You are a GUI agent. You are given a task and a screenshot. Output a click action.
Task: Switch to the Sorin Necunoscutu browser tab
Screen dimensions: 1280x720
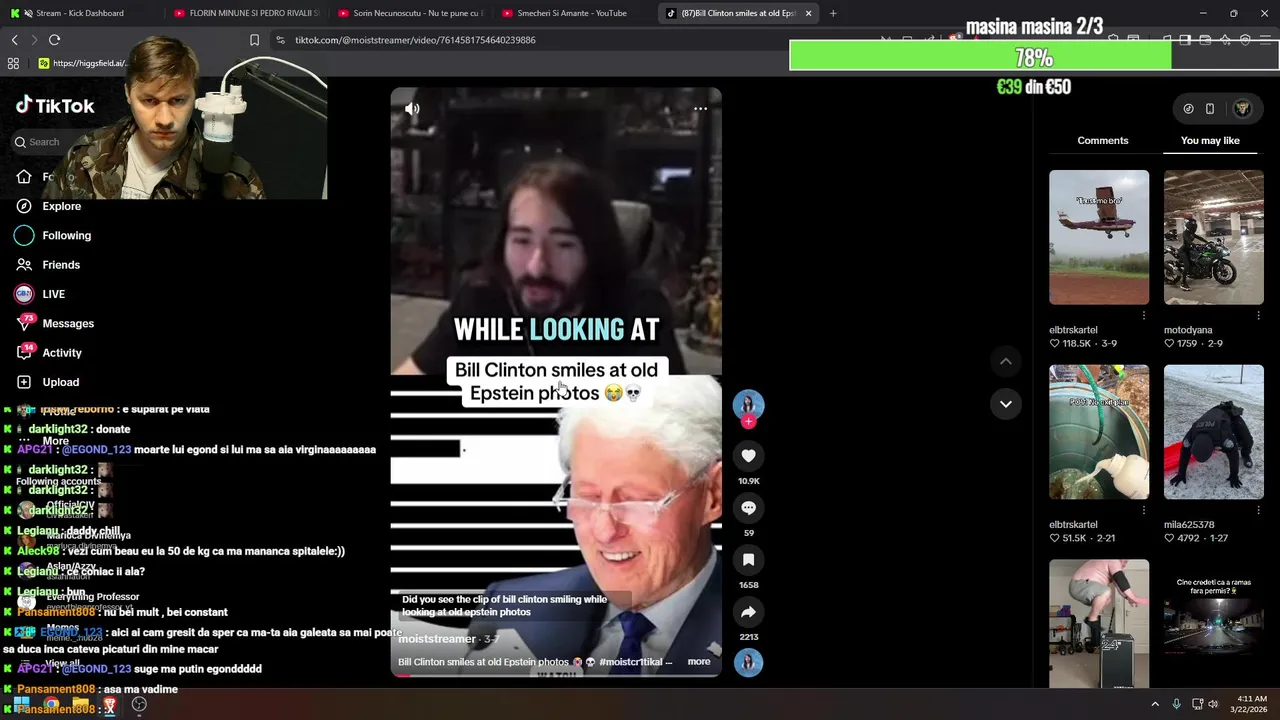pyautogui.click(x=410, y=13)
